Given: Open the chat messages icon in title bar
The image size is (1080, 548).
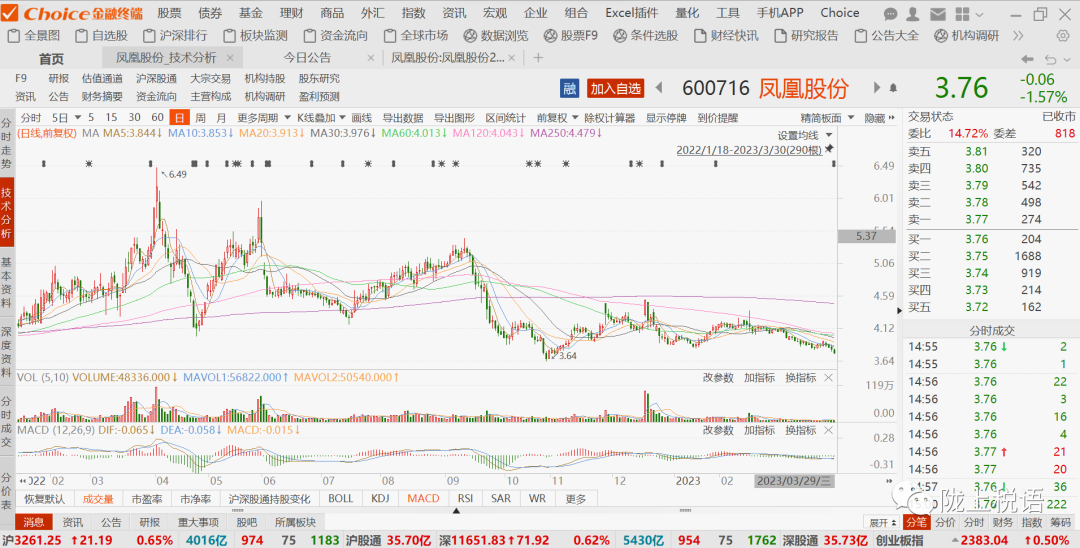Looking at the screenshot, I should (x=891, y=13).
